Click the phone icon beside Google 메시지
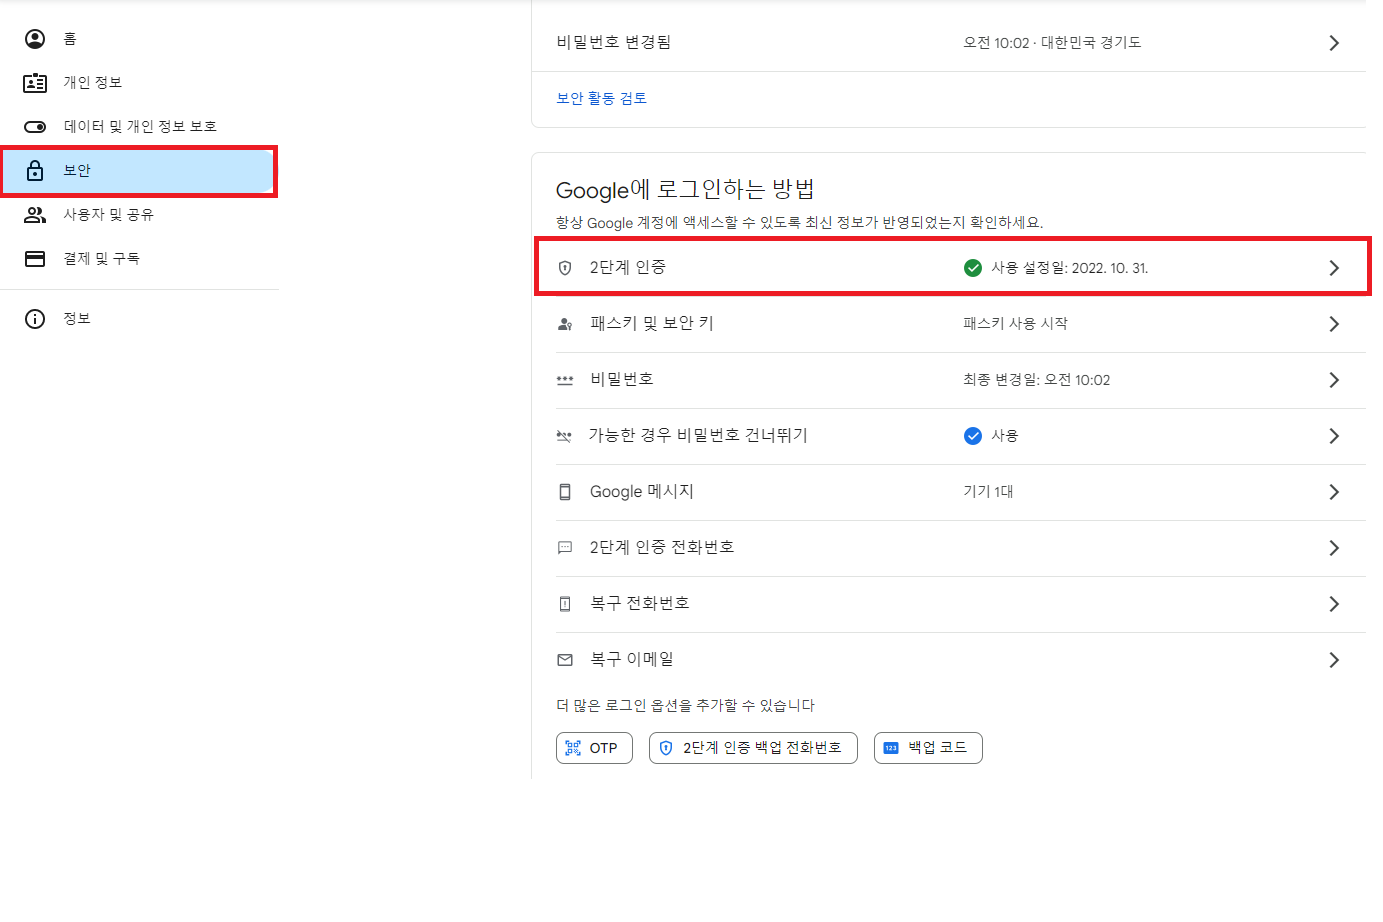This screenshot has width=1383, height=922. pos(565,492)
